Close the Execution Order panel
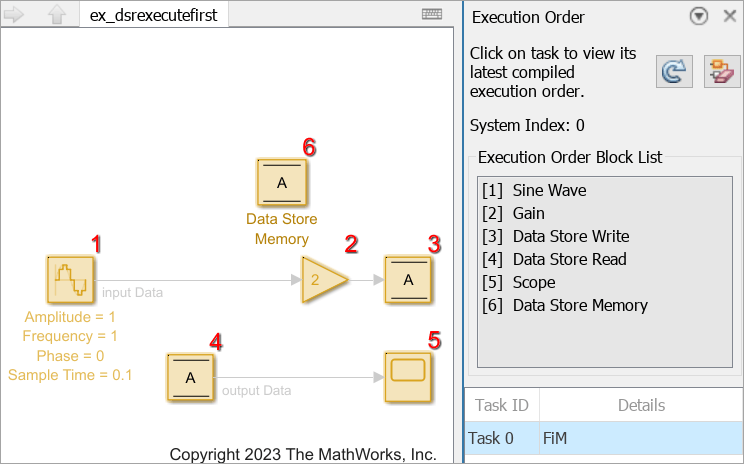 coord(730,16)
